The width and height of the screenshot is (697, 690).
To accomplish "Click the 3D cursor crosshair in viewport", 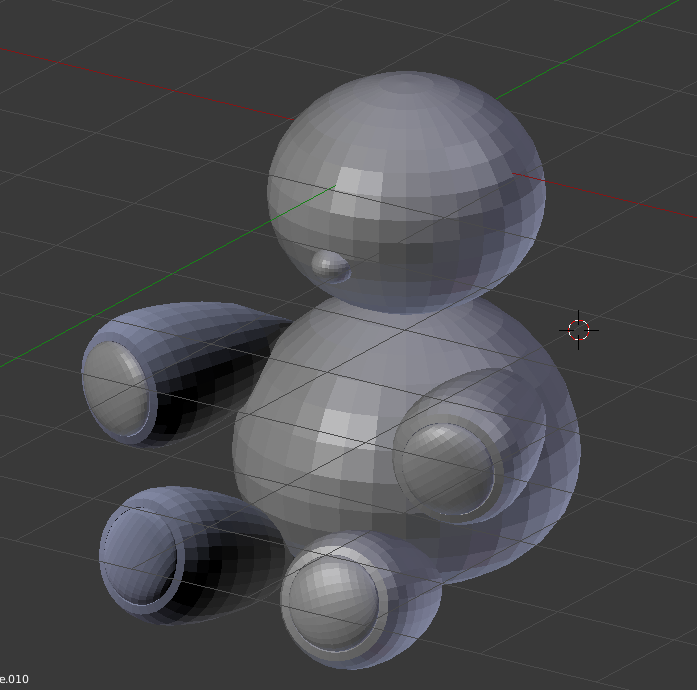I will click(578, 330).
